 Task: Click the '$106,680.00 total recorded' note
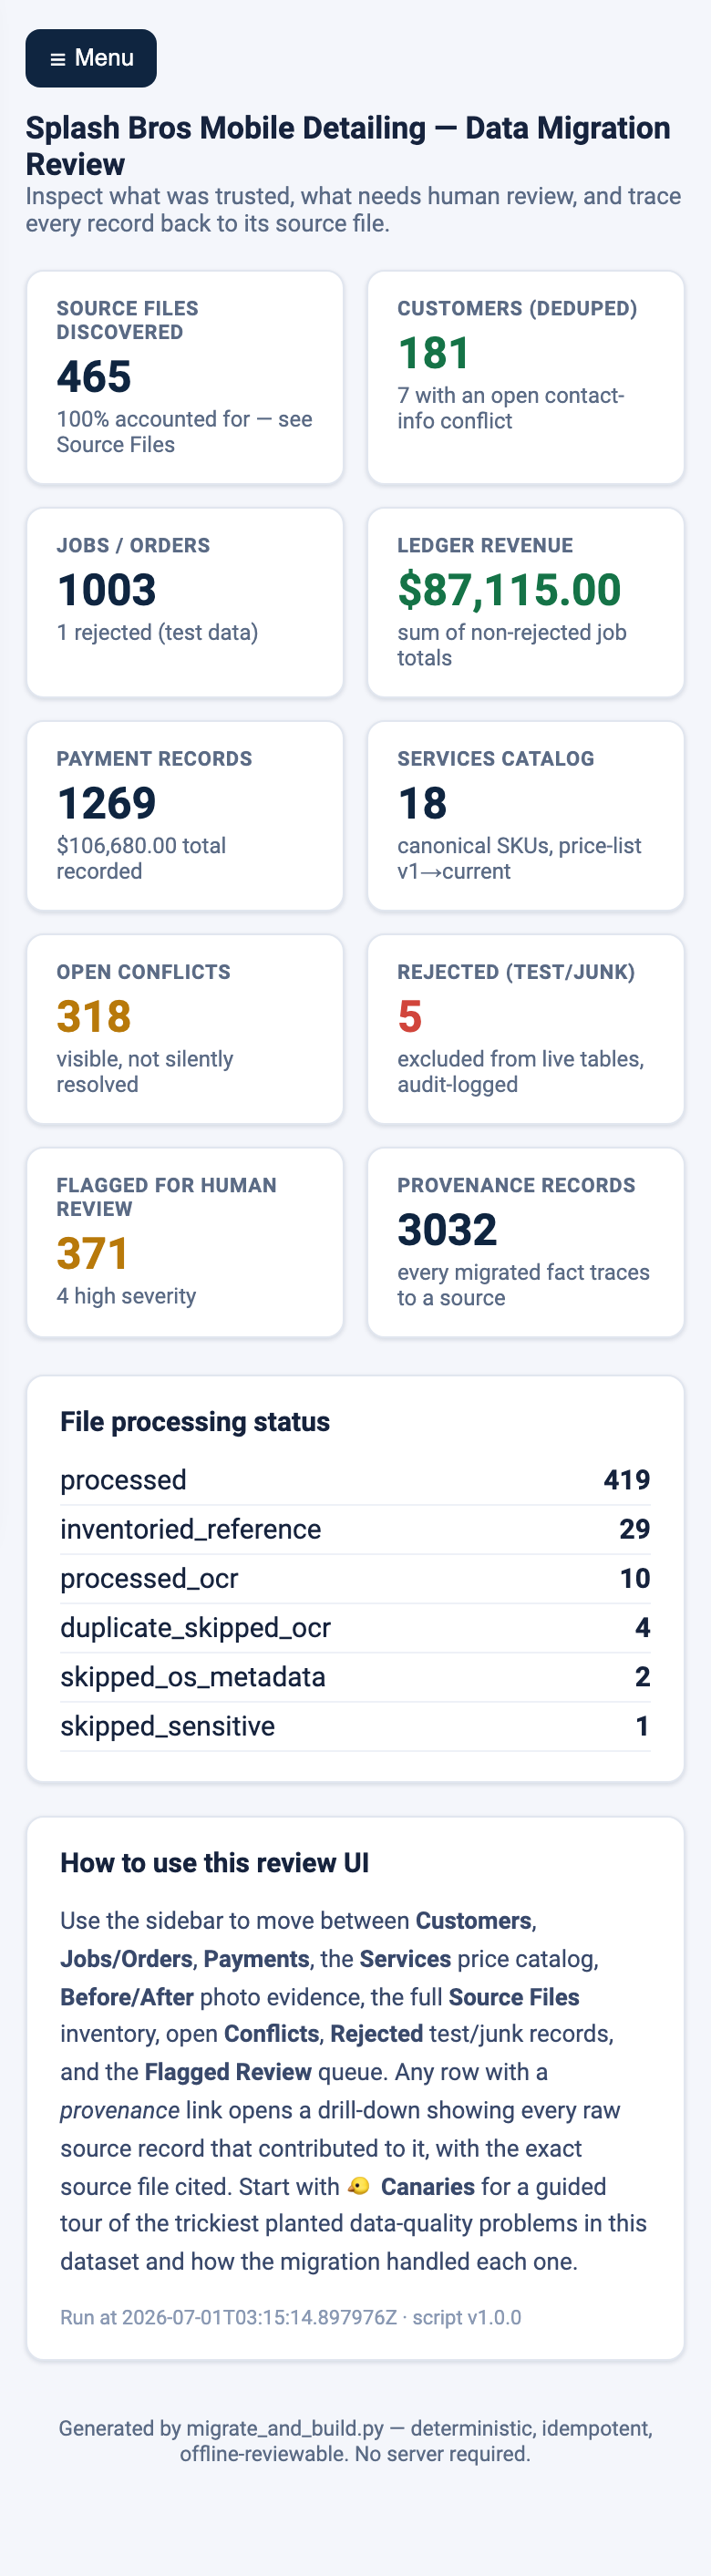click(141, 858)
